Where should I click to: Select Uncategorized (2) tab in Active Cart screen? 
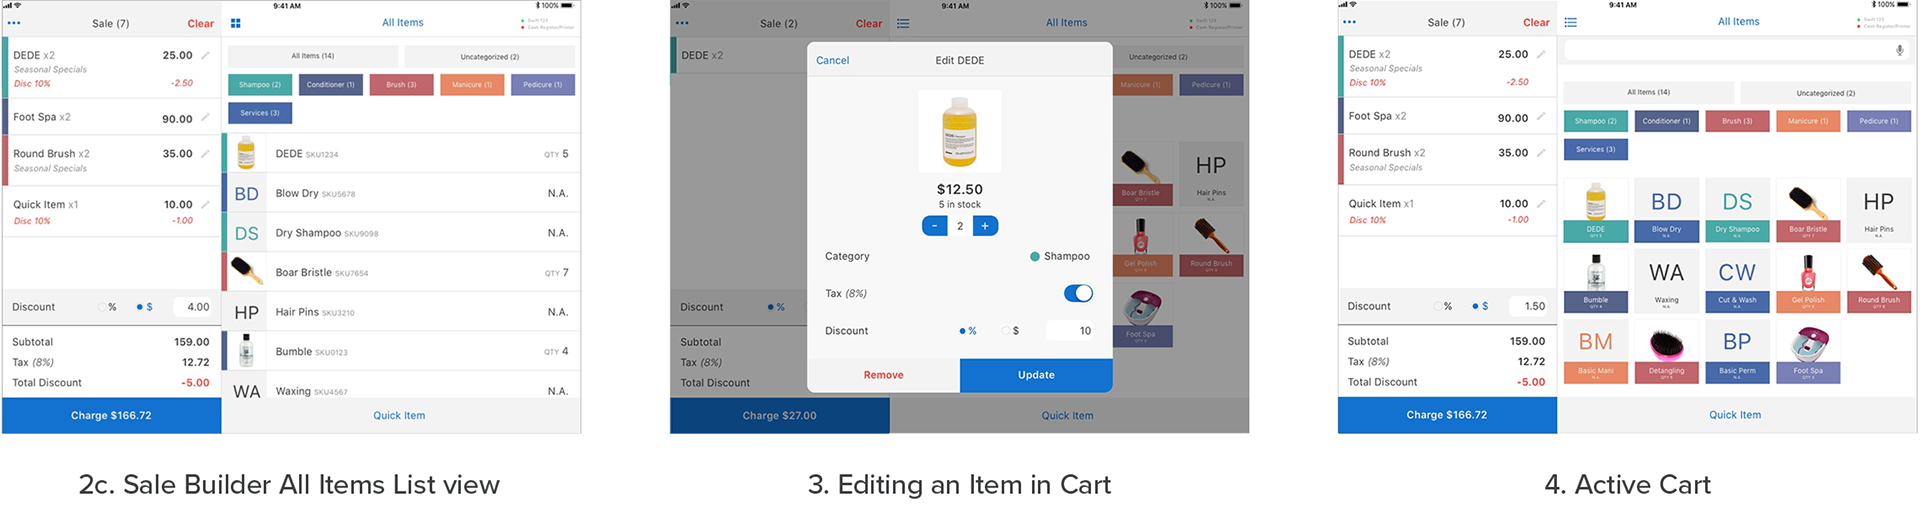[x=1826, y=92]
